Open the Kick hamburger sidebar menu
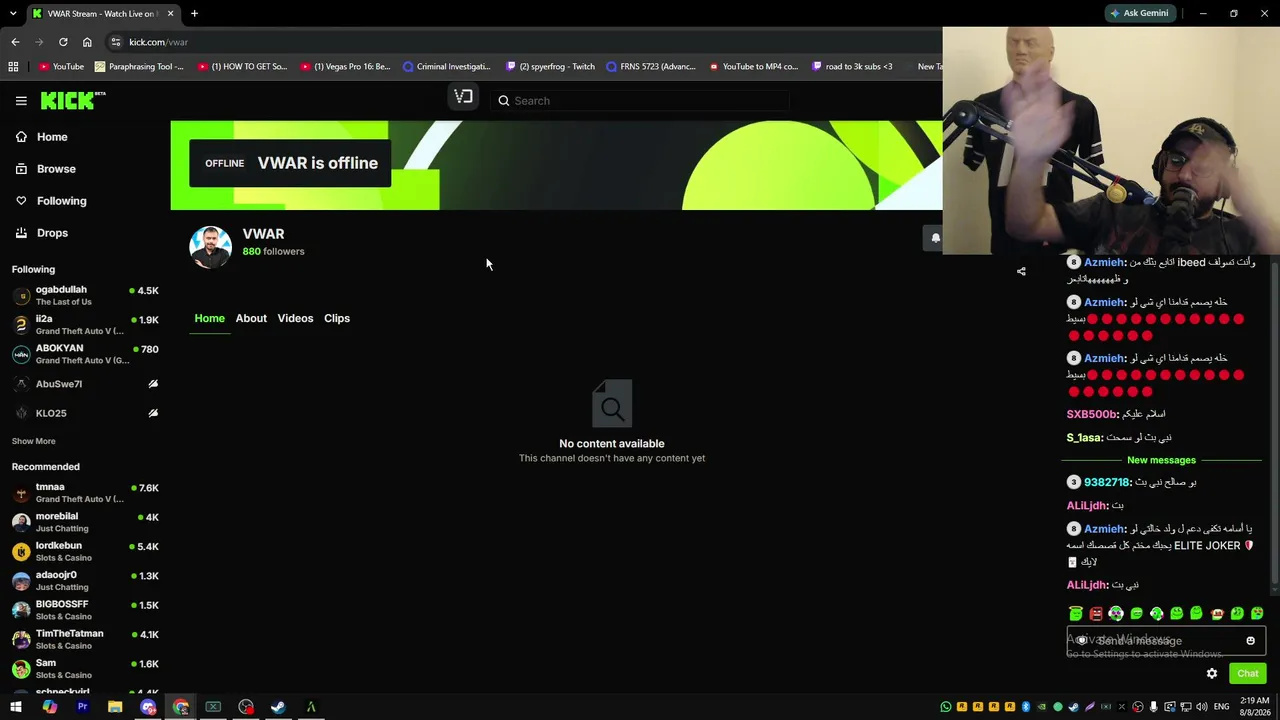The width and height of the screenshot is (1280, 720). [x=21, y=100]
